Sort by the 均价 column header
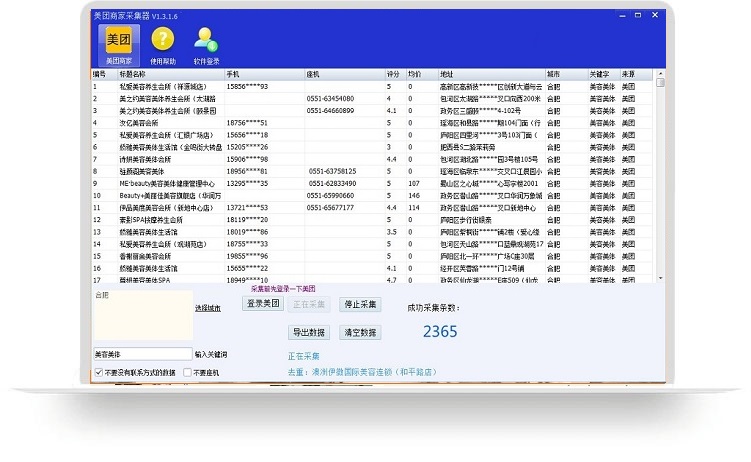Viewport: 751px width, 462px height. tap(422, 74)
